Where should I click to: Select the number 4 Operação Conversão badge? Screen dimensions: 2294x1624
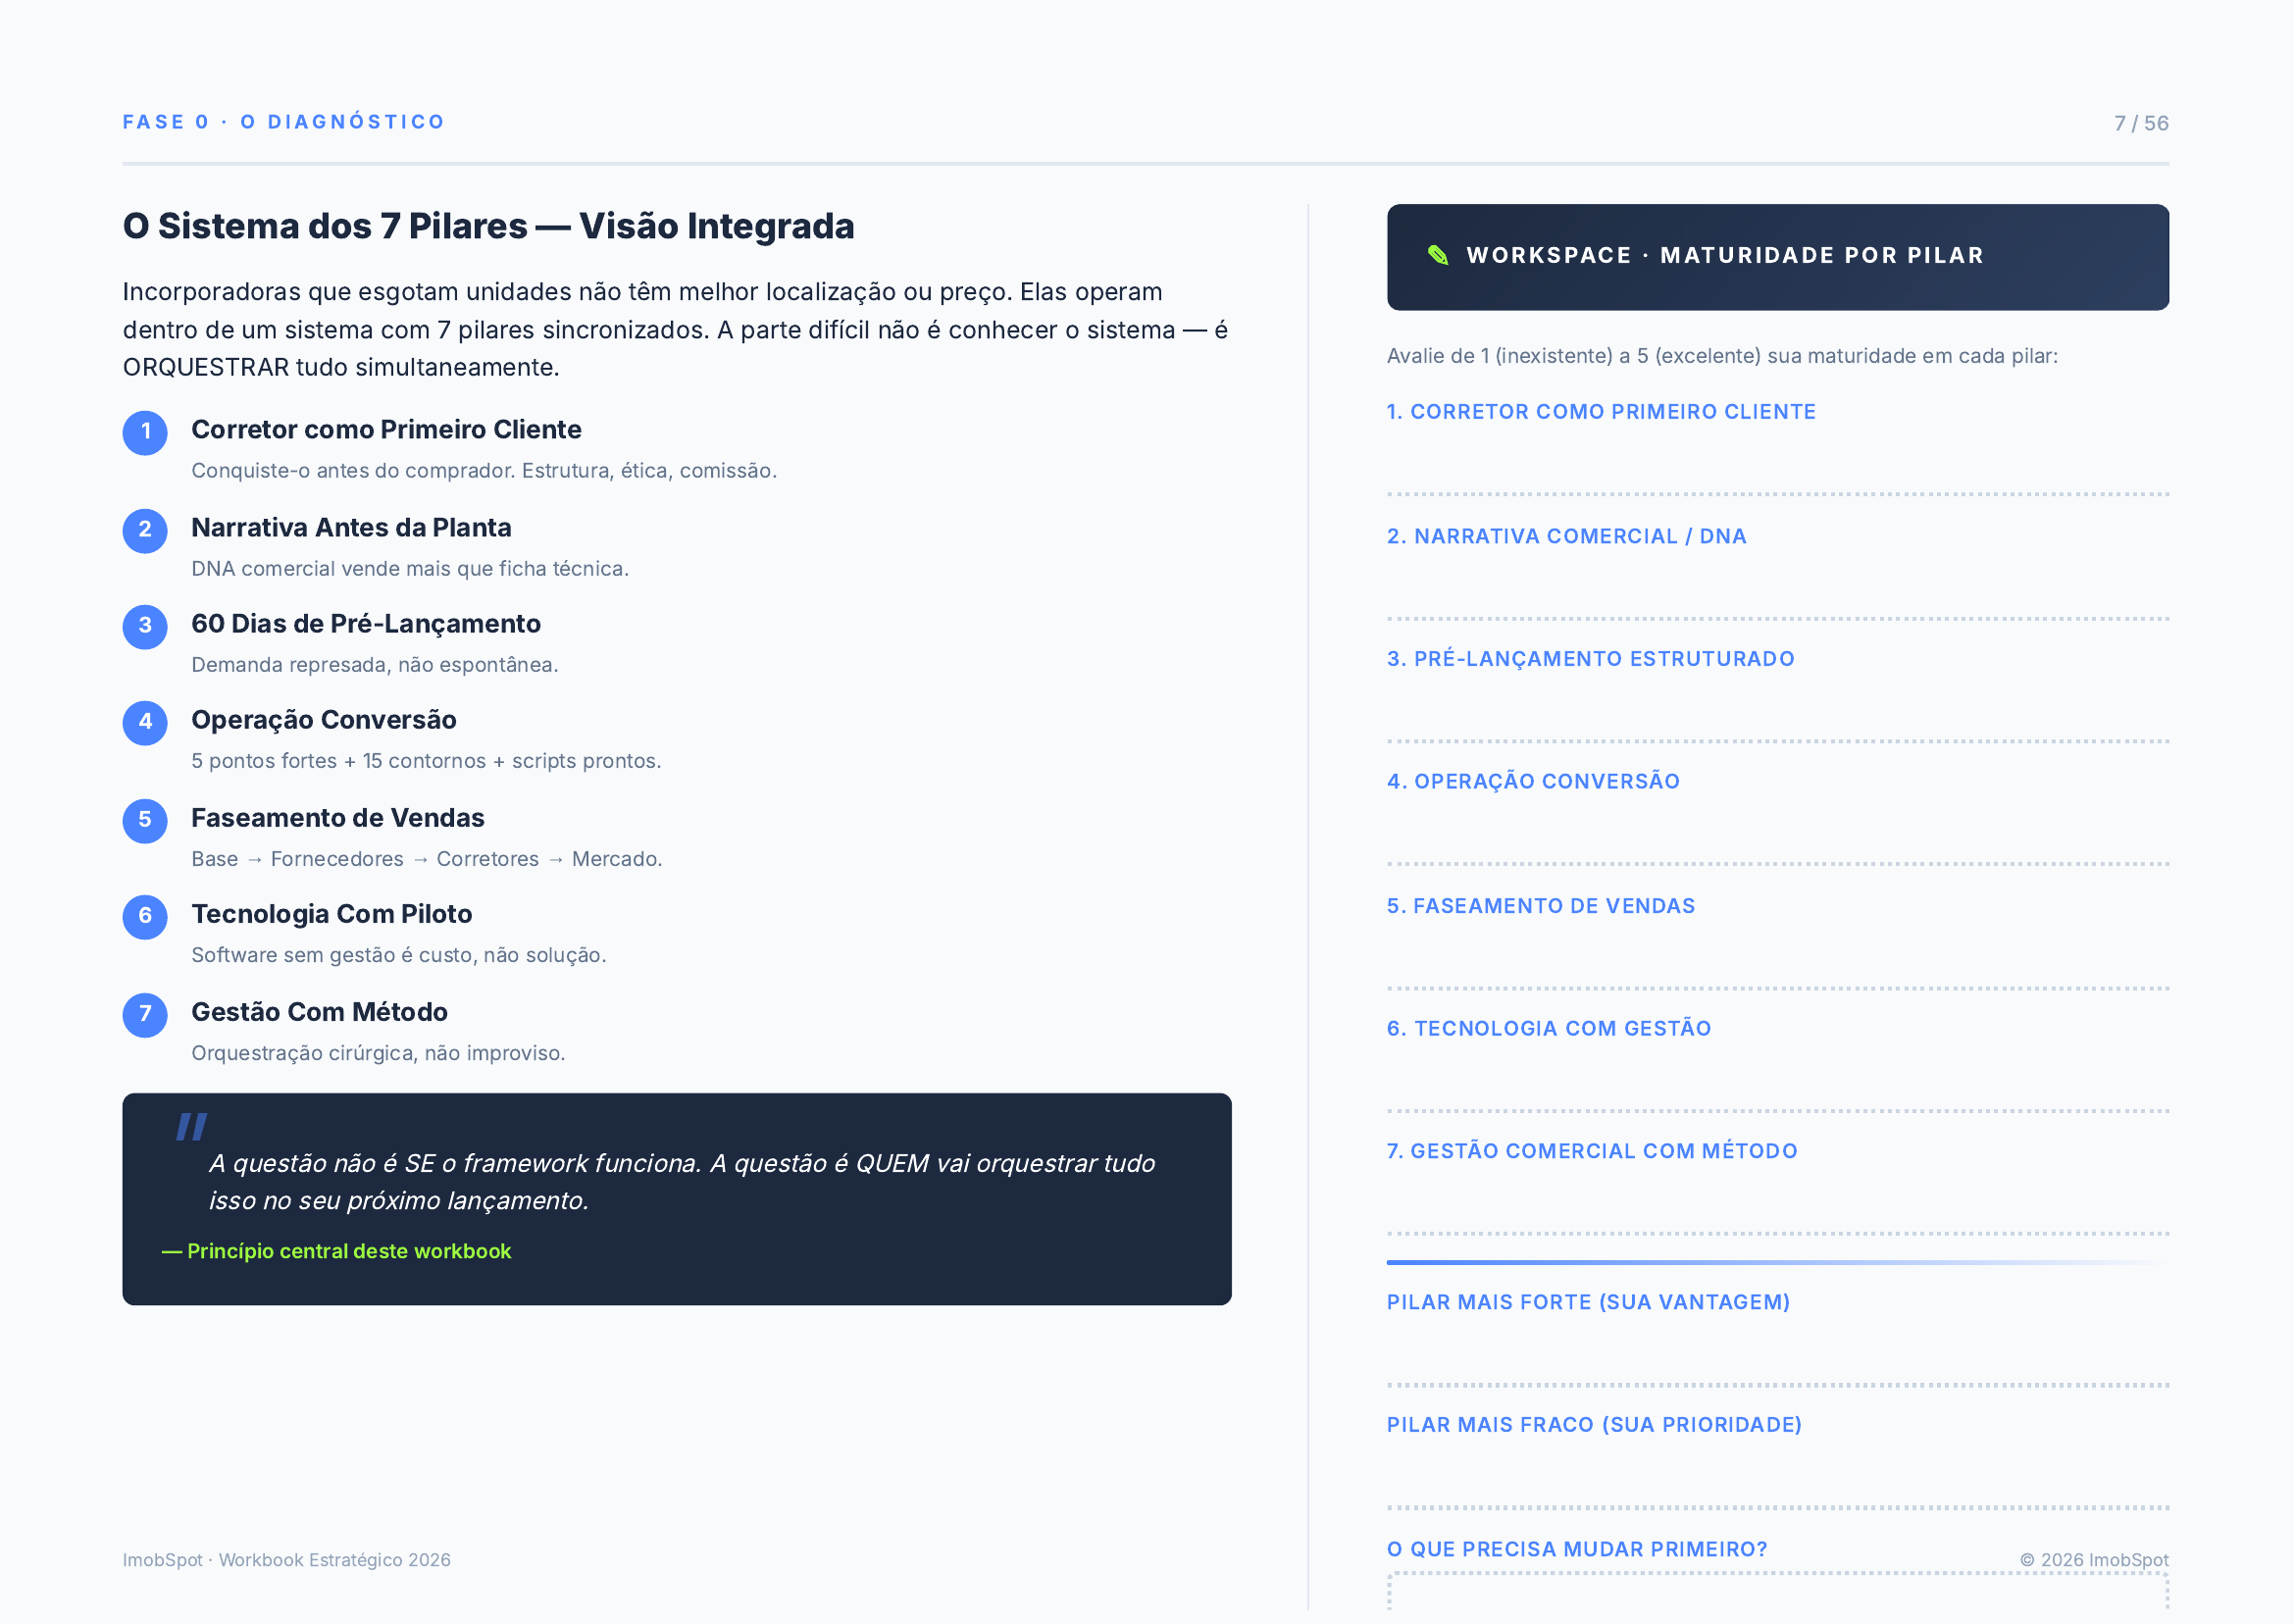click(x=145, y=722)
